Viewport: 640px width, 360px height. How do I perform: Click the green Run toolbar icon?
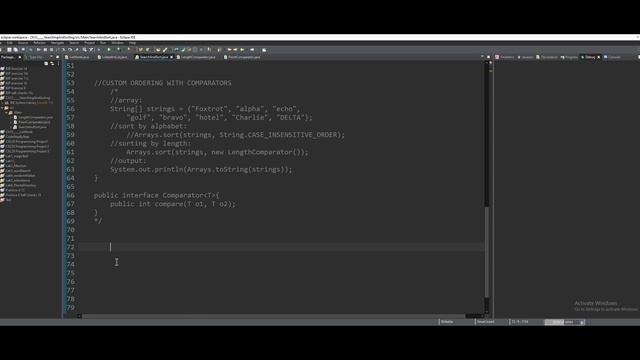[x=109, y=50]
